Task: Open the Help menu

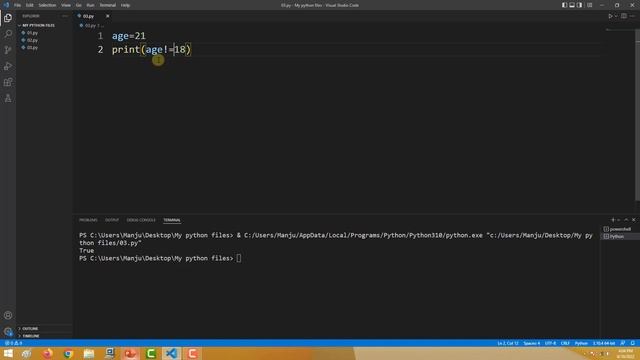Action: tap(125, 5)
